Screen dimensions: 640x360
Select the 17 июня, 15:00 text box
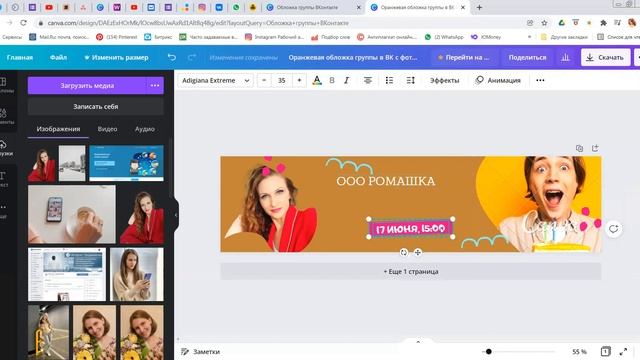[411, 229]
